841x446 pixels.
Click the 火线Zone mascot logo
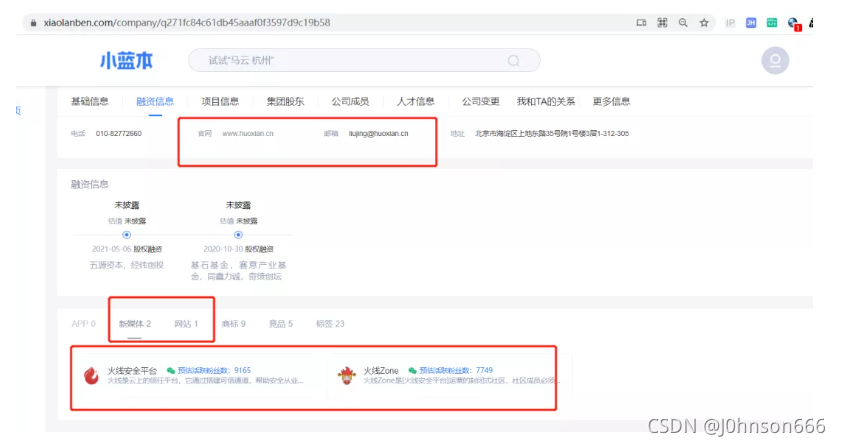(x=346, y=375)
